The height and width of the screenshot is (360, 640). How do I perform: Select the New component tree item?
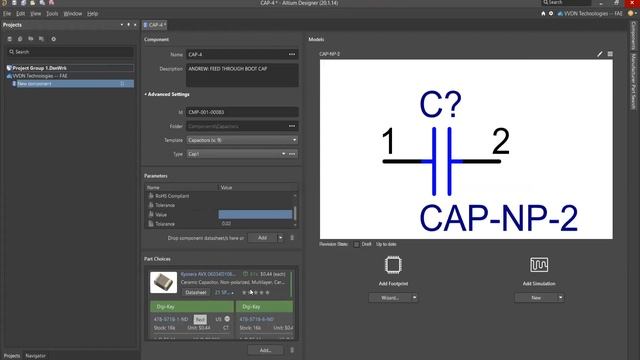(x=73, y=84)
